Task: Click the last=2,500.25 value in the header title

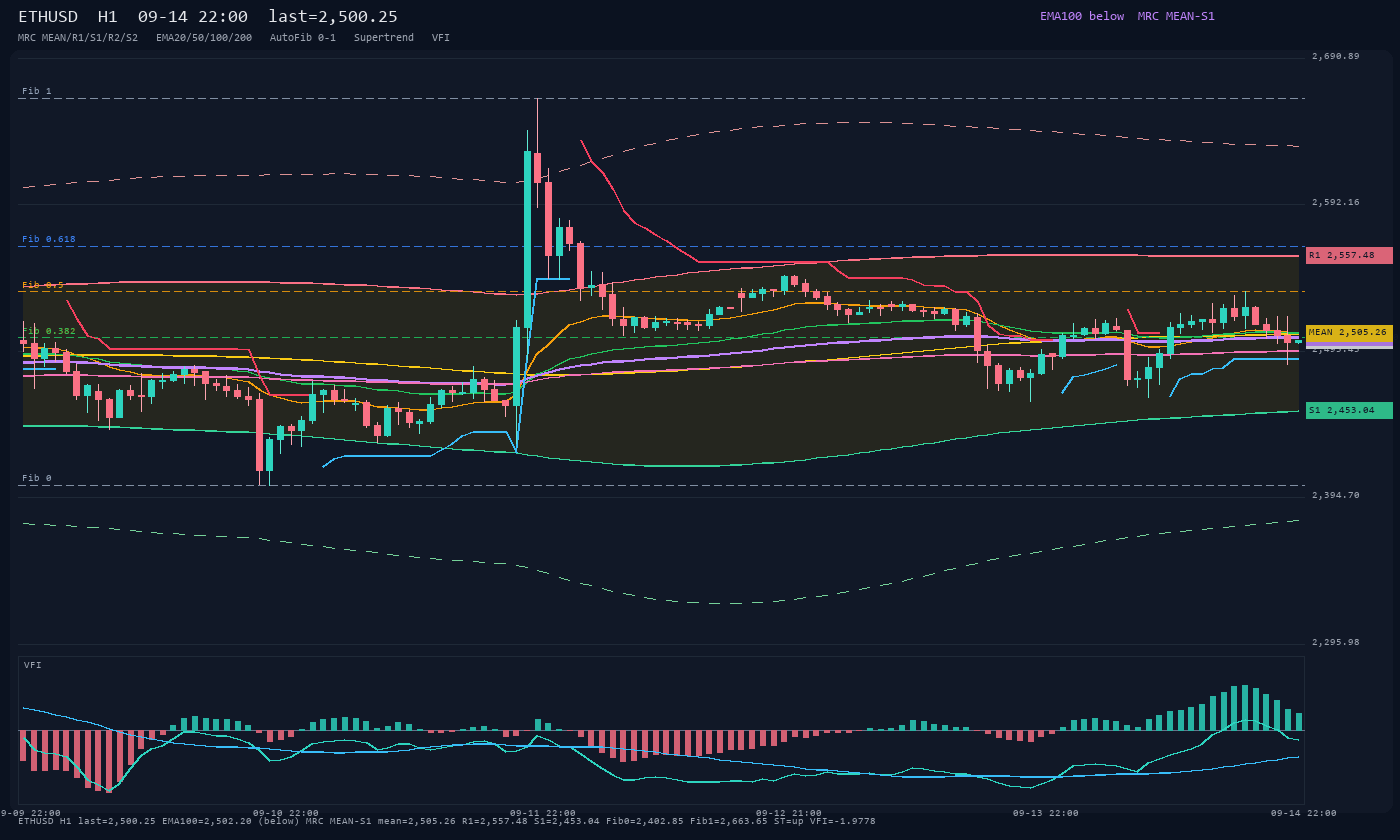Action: 333,17
